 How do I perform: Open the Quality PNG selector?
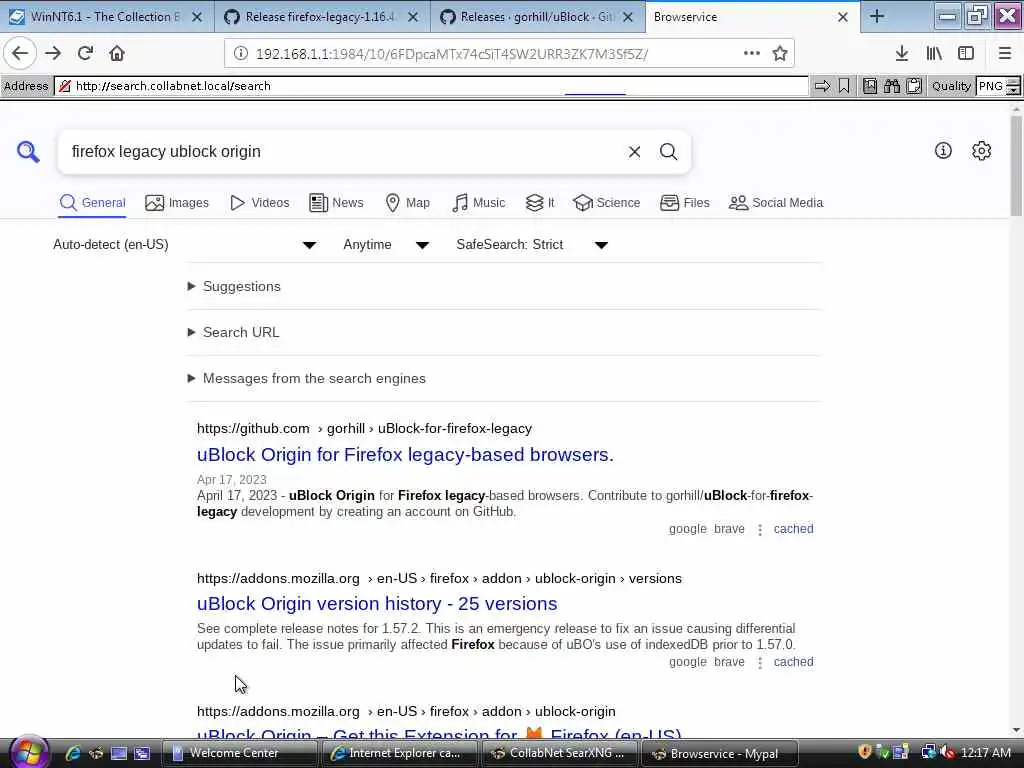tap(998, 86)
